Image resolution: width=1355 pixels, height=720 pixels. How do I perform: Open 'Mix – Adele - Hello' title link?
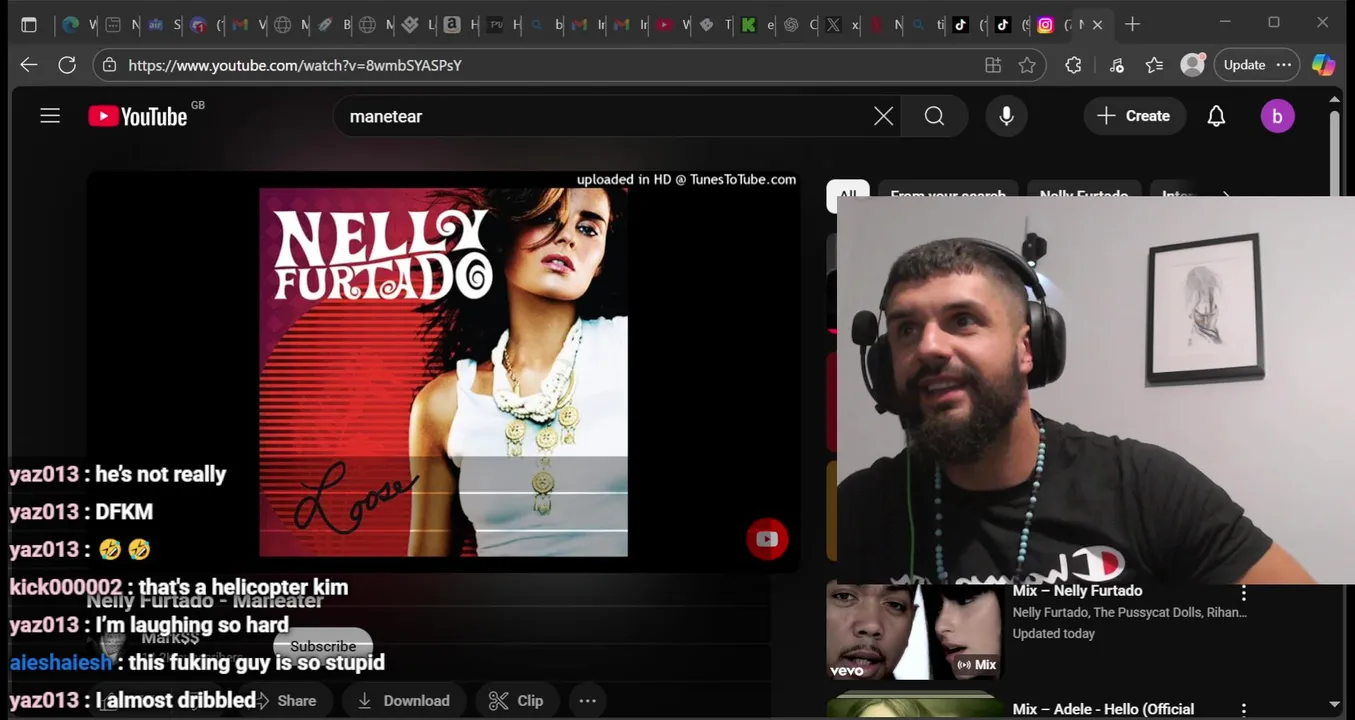(1103, 709)
